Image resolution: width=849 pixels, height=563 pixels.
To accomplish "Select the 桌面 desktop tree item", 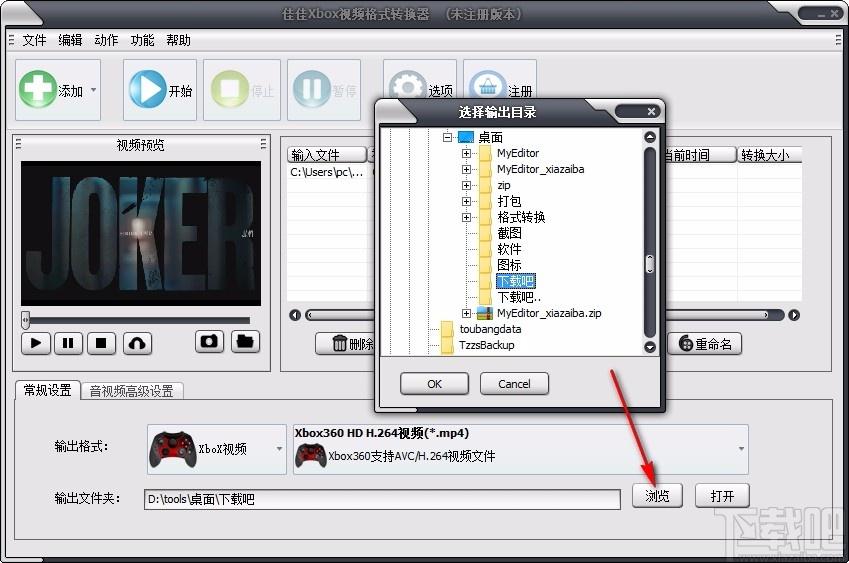I will (x=491, y=137).
